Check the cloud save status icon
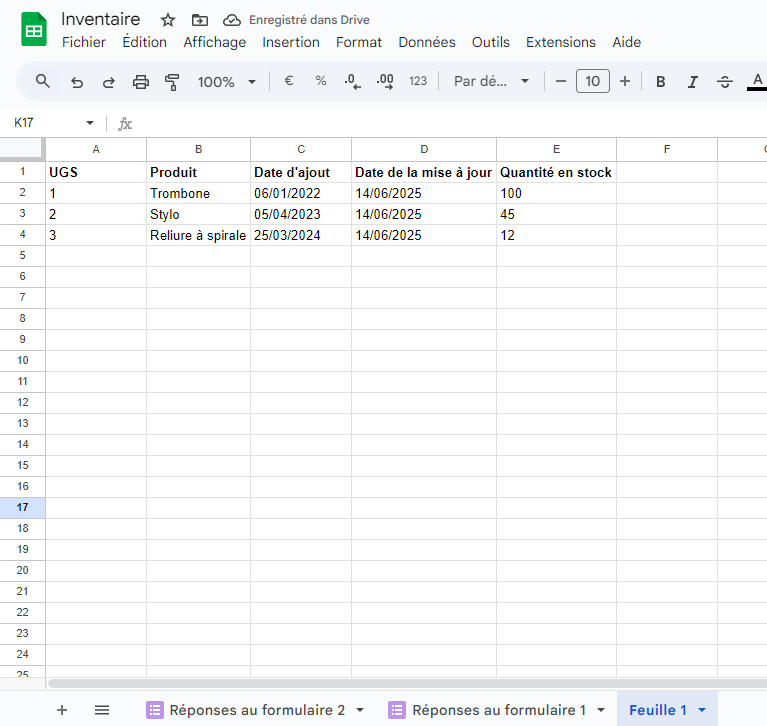The width and height of the screenshot is (767, 726). tap(231, 20)
